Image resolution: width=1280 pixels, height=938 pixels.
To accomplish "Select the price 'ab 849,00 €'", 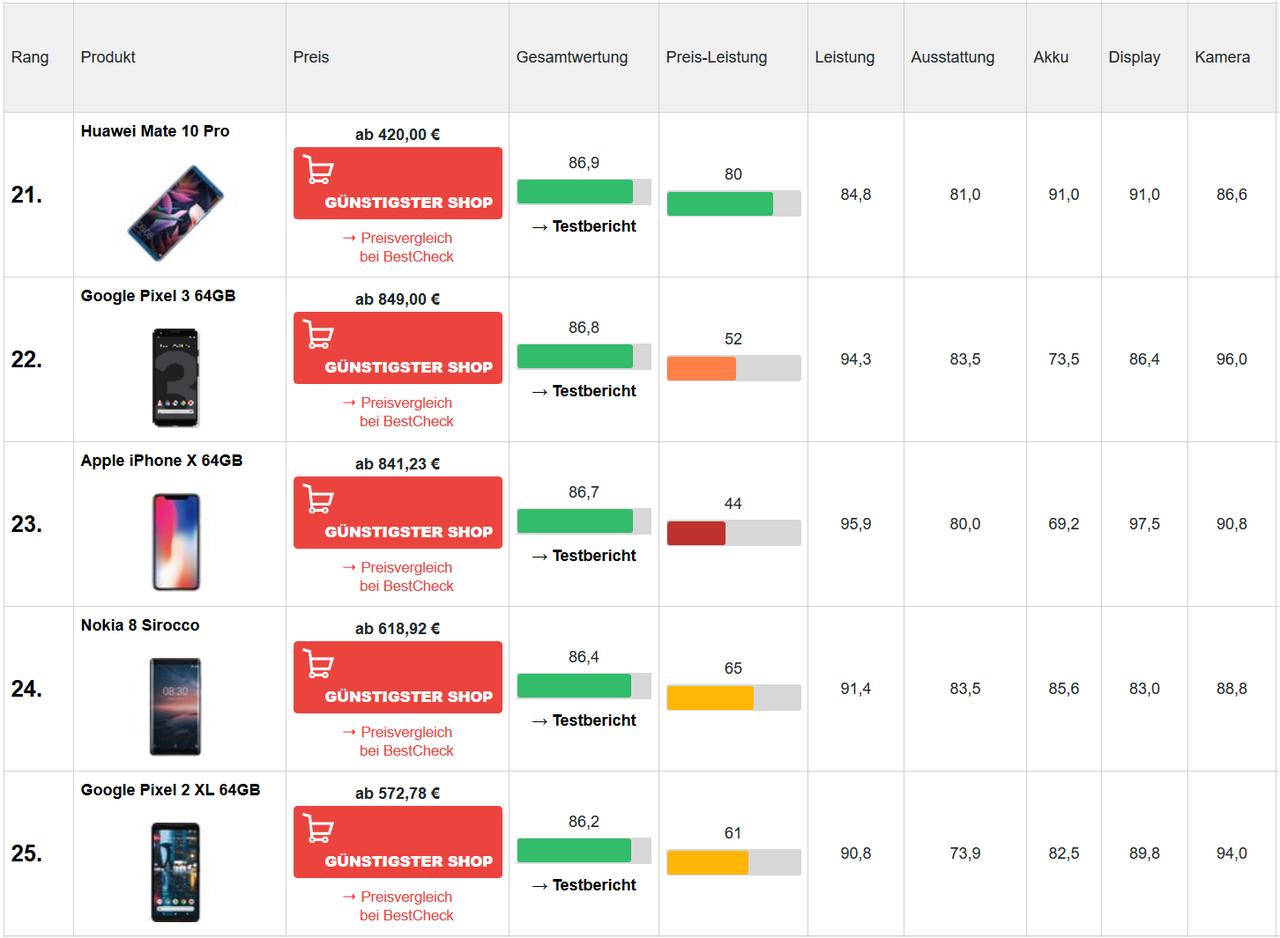I will point(398,299).
